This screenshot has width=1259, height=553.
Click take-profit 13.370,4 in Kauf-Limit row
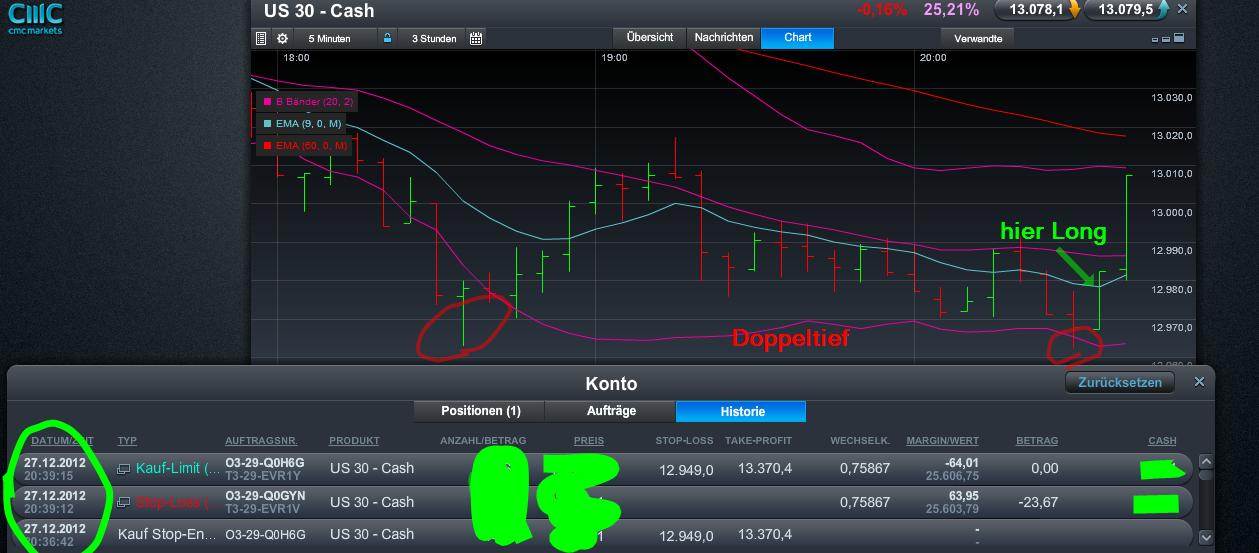(x=764, y=468)
